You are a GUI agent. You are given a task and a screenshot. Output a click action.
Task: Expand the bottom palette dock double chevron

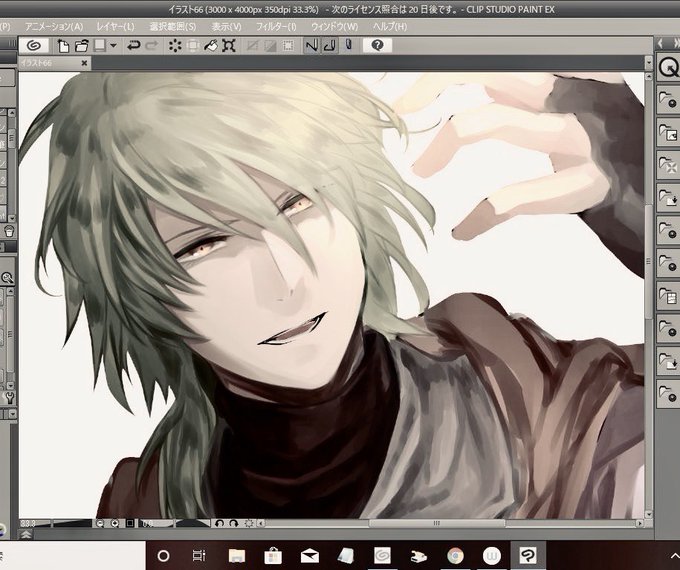point(25,534)
